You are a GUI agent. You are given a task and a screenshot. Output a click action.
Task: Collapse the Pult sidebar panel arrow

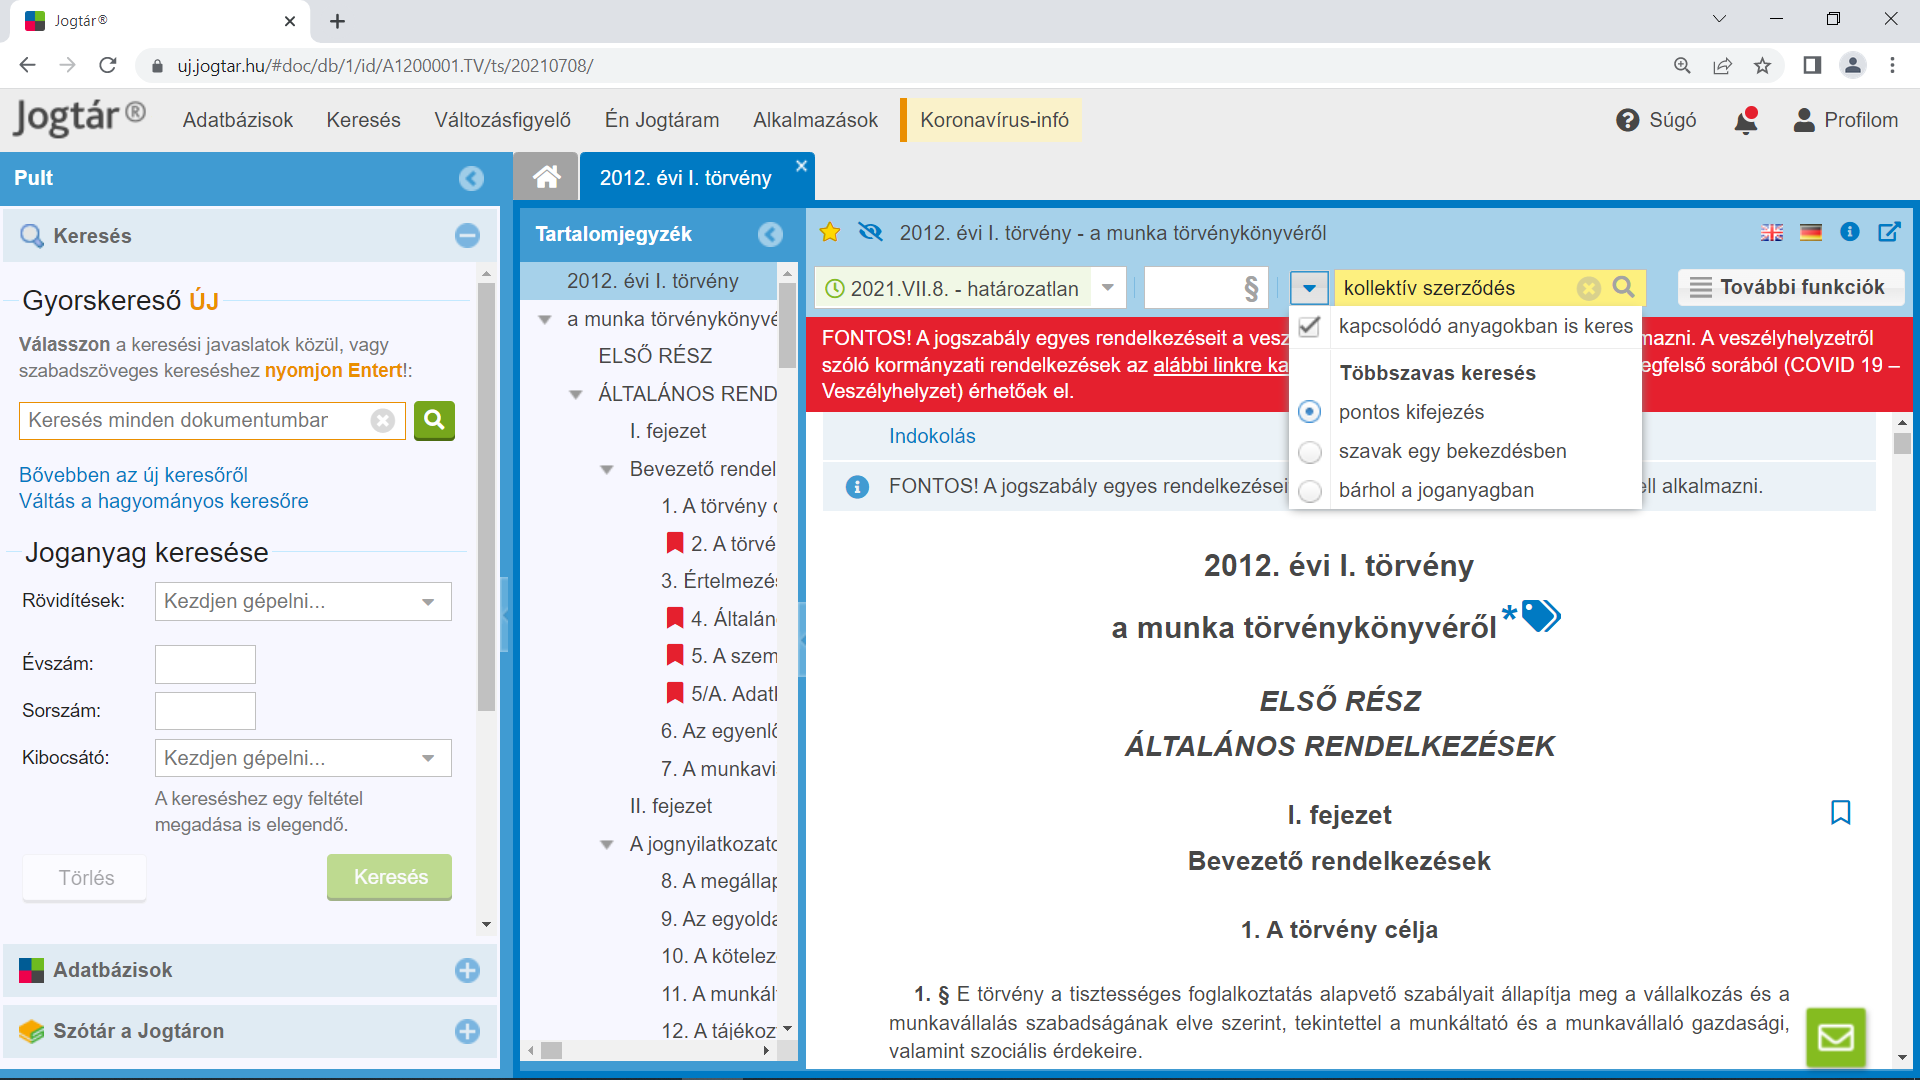click(x=471, y=178)
